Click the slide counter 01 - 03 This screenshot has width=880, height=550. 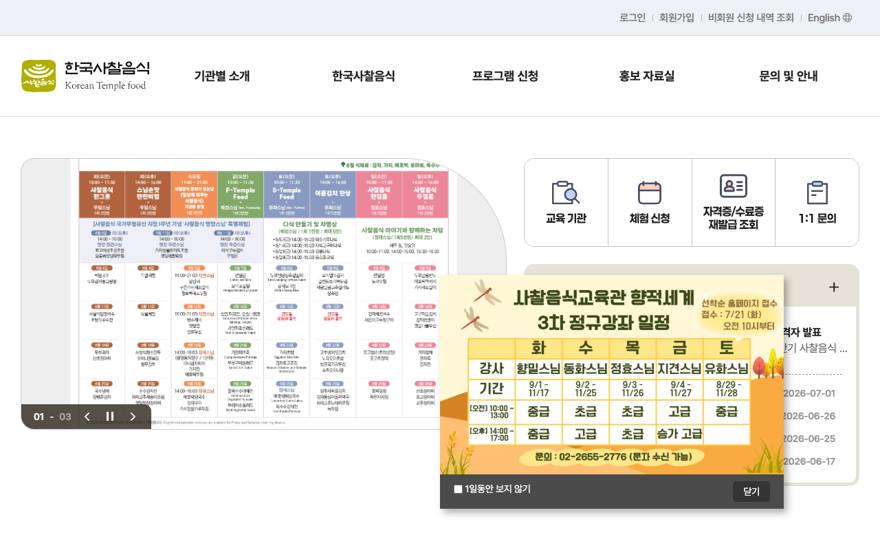(52, 416)
